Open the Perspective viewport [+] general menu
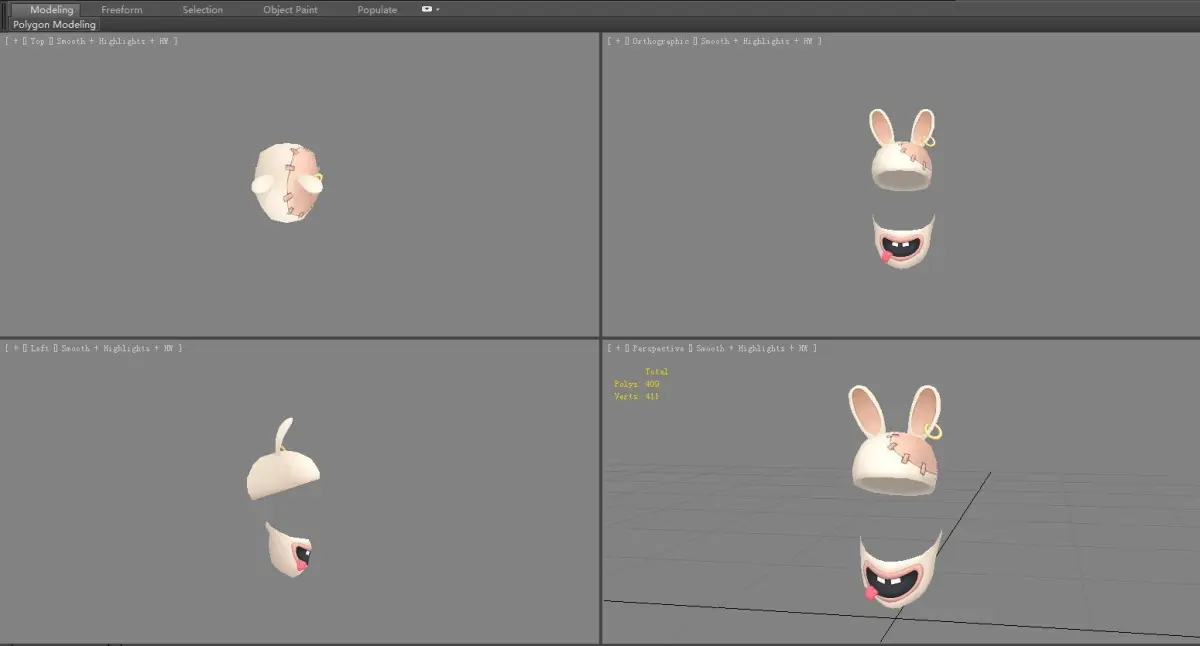The height and width of the screenshot is (646, 1200). coord(618,348)
